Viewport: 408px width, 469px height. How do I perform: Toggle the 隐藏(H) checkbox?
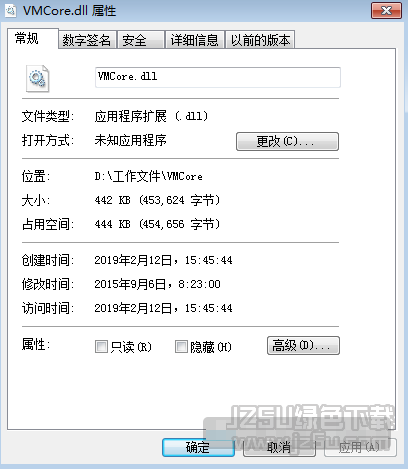click(x=181, y=347)
